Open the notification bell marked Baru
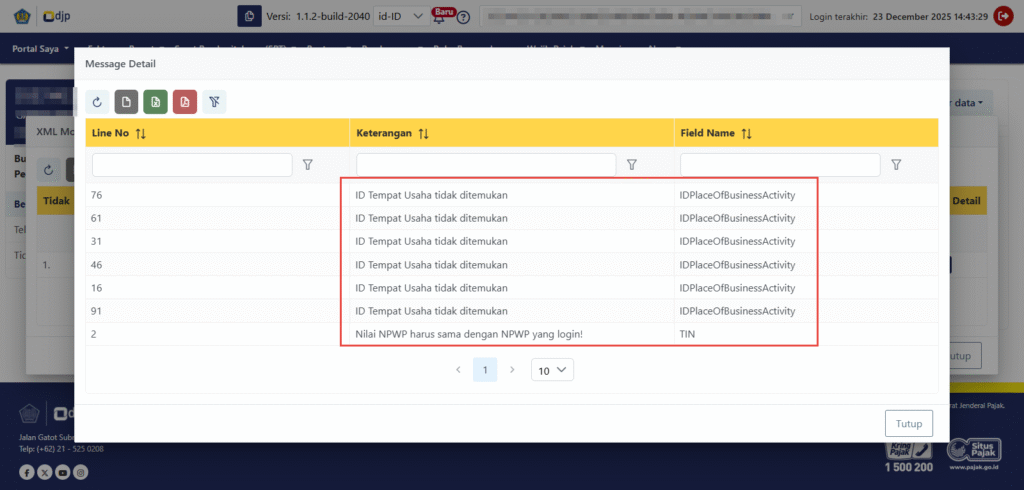Screen dimensions: 1024x490 439,18
